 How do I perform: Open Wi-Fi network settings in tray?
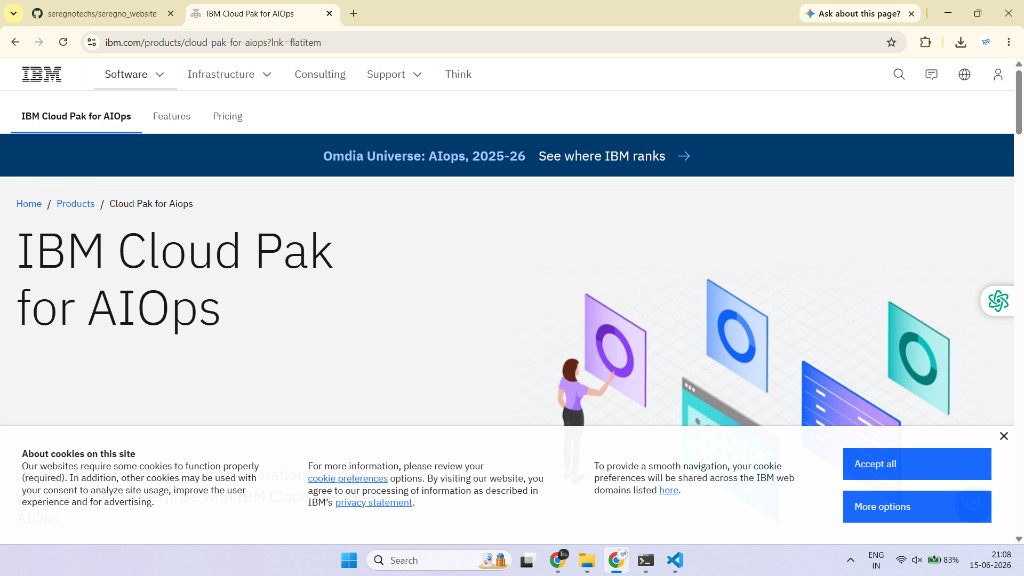(901, 560)
